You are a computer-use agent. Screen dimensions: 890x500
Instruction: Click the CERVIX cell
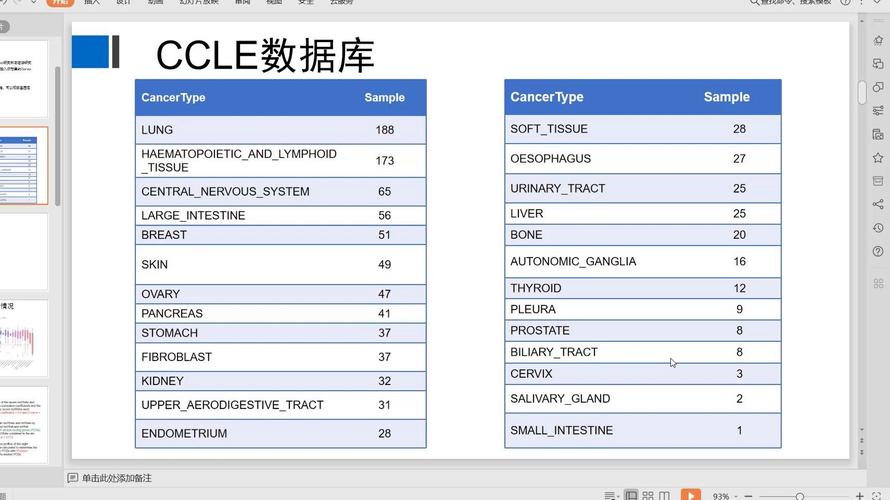click(x=531, y=373)
